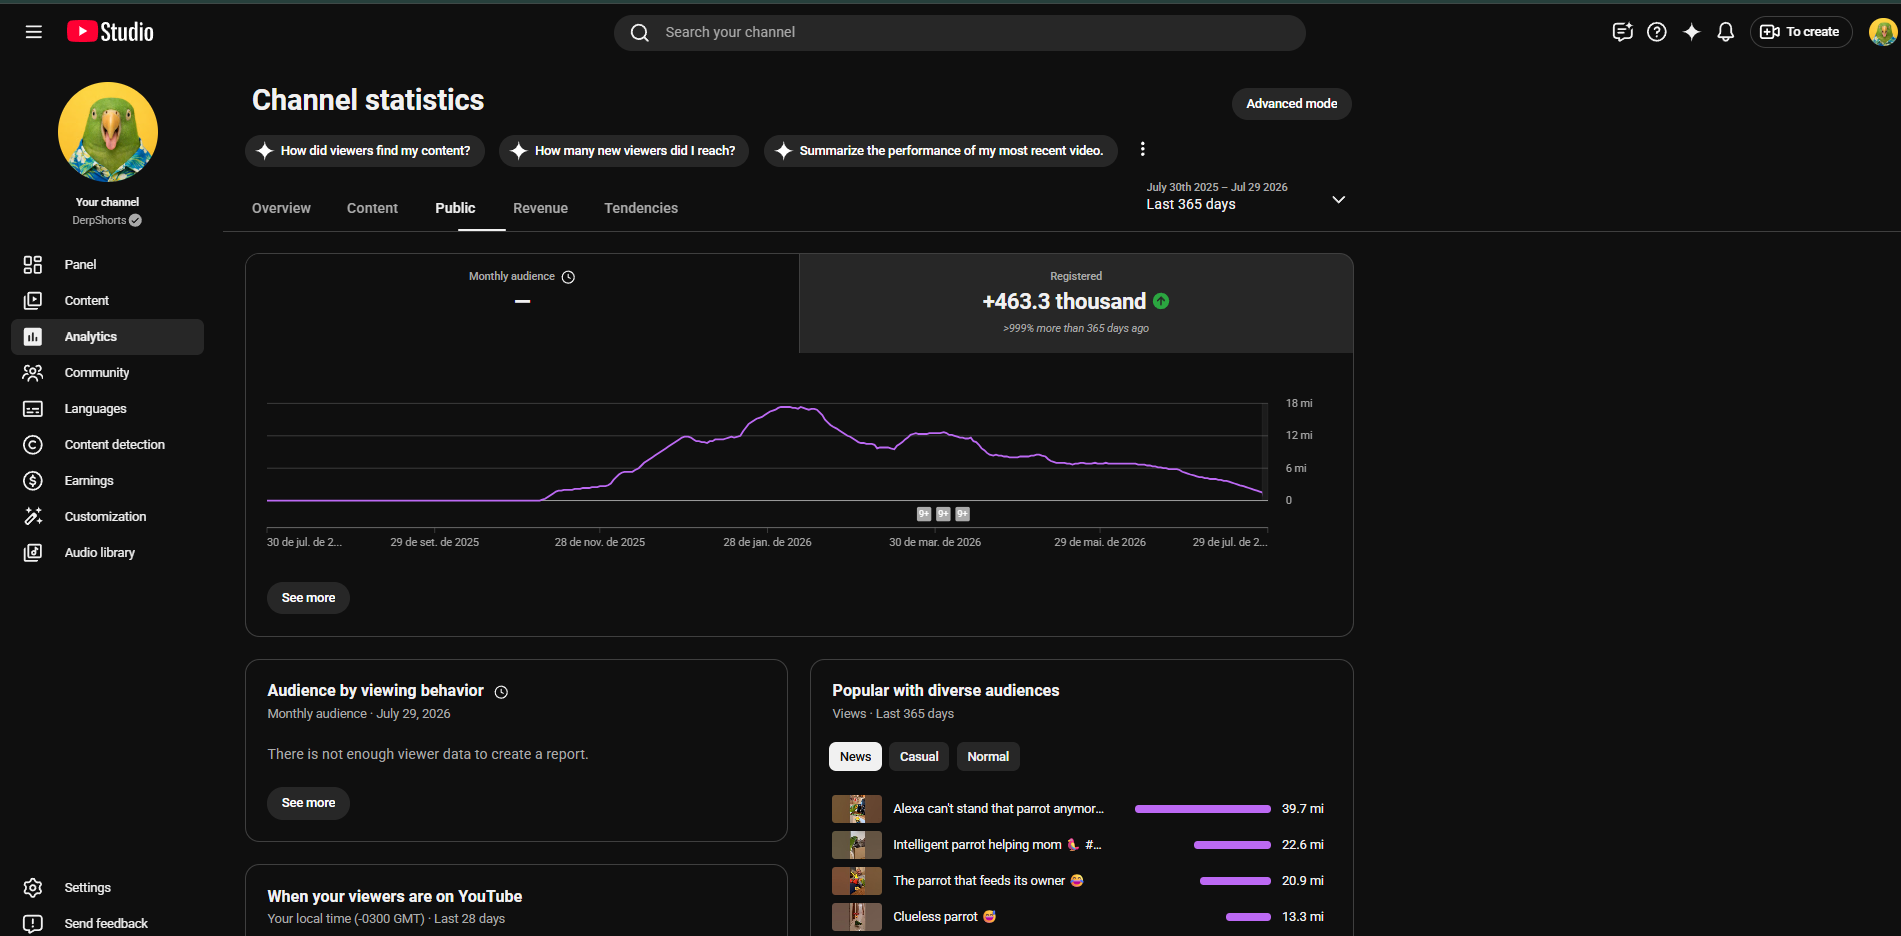Click the Panel dashboard icon in sidebar
Image resolution: width=1901 pixels, height=936 pixels.
33,264
